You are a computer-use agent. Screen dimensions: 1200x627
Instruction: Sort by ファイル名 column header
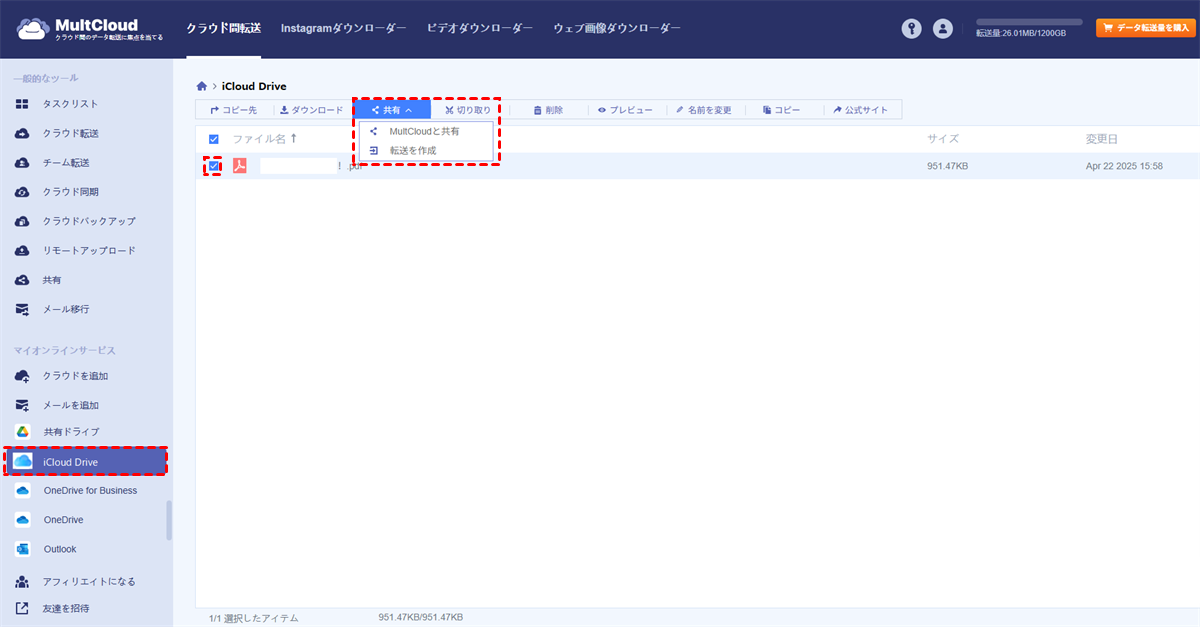tap(265, 139)
